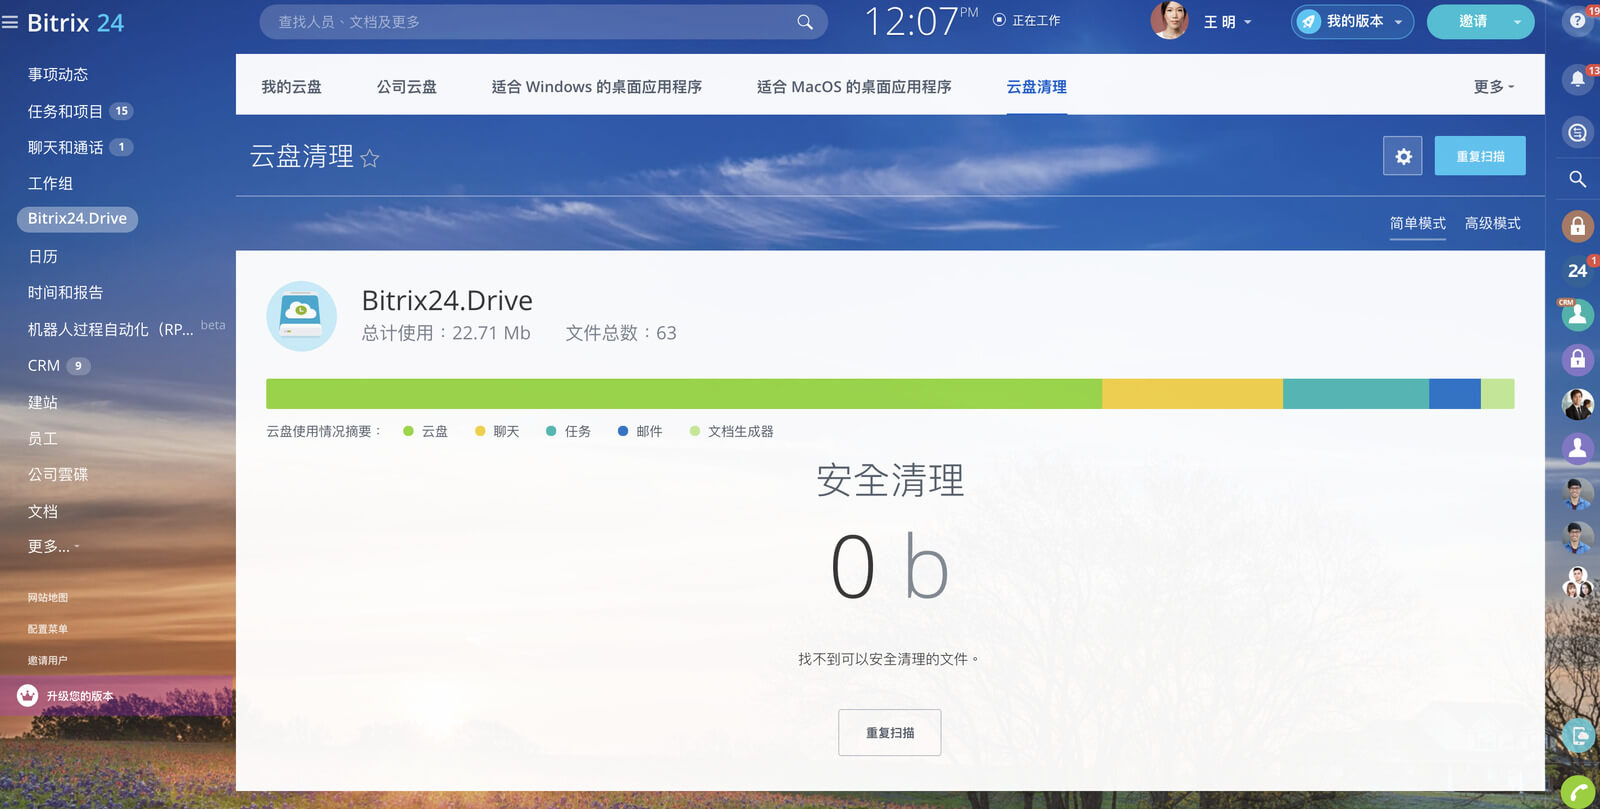The width and height of the screenshot is (1600, 809).
Task: Click the green phone call icon
Action: click(x=1578, y=792)
